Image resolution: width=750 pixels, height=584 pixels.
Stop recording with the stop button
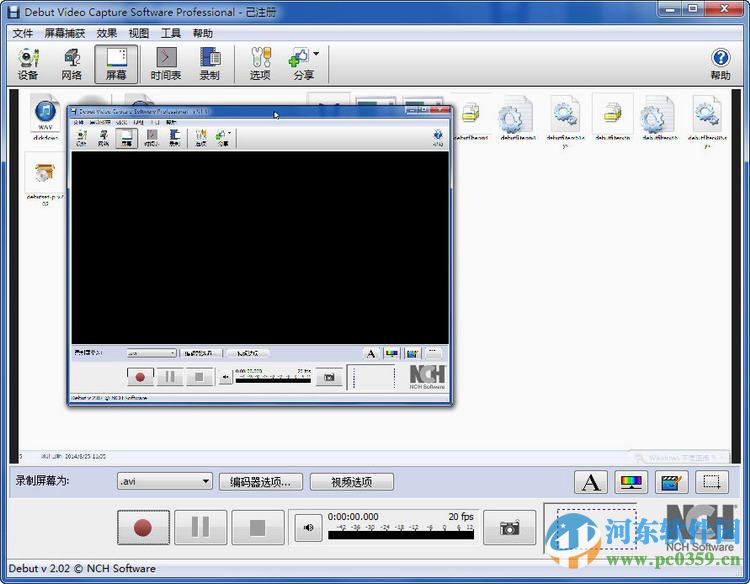258,528
